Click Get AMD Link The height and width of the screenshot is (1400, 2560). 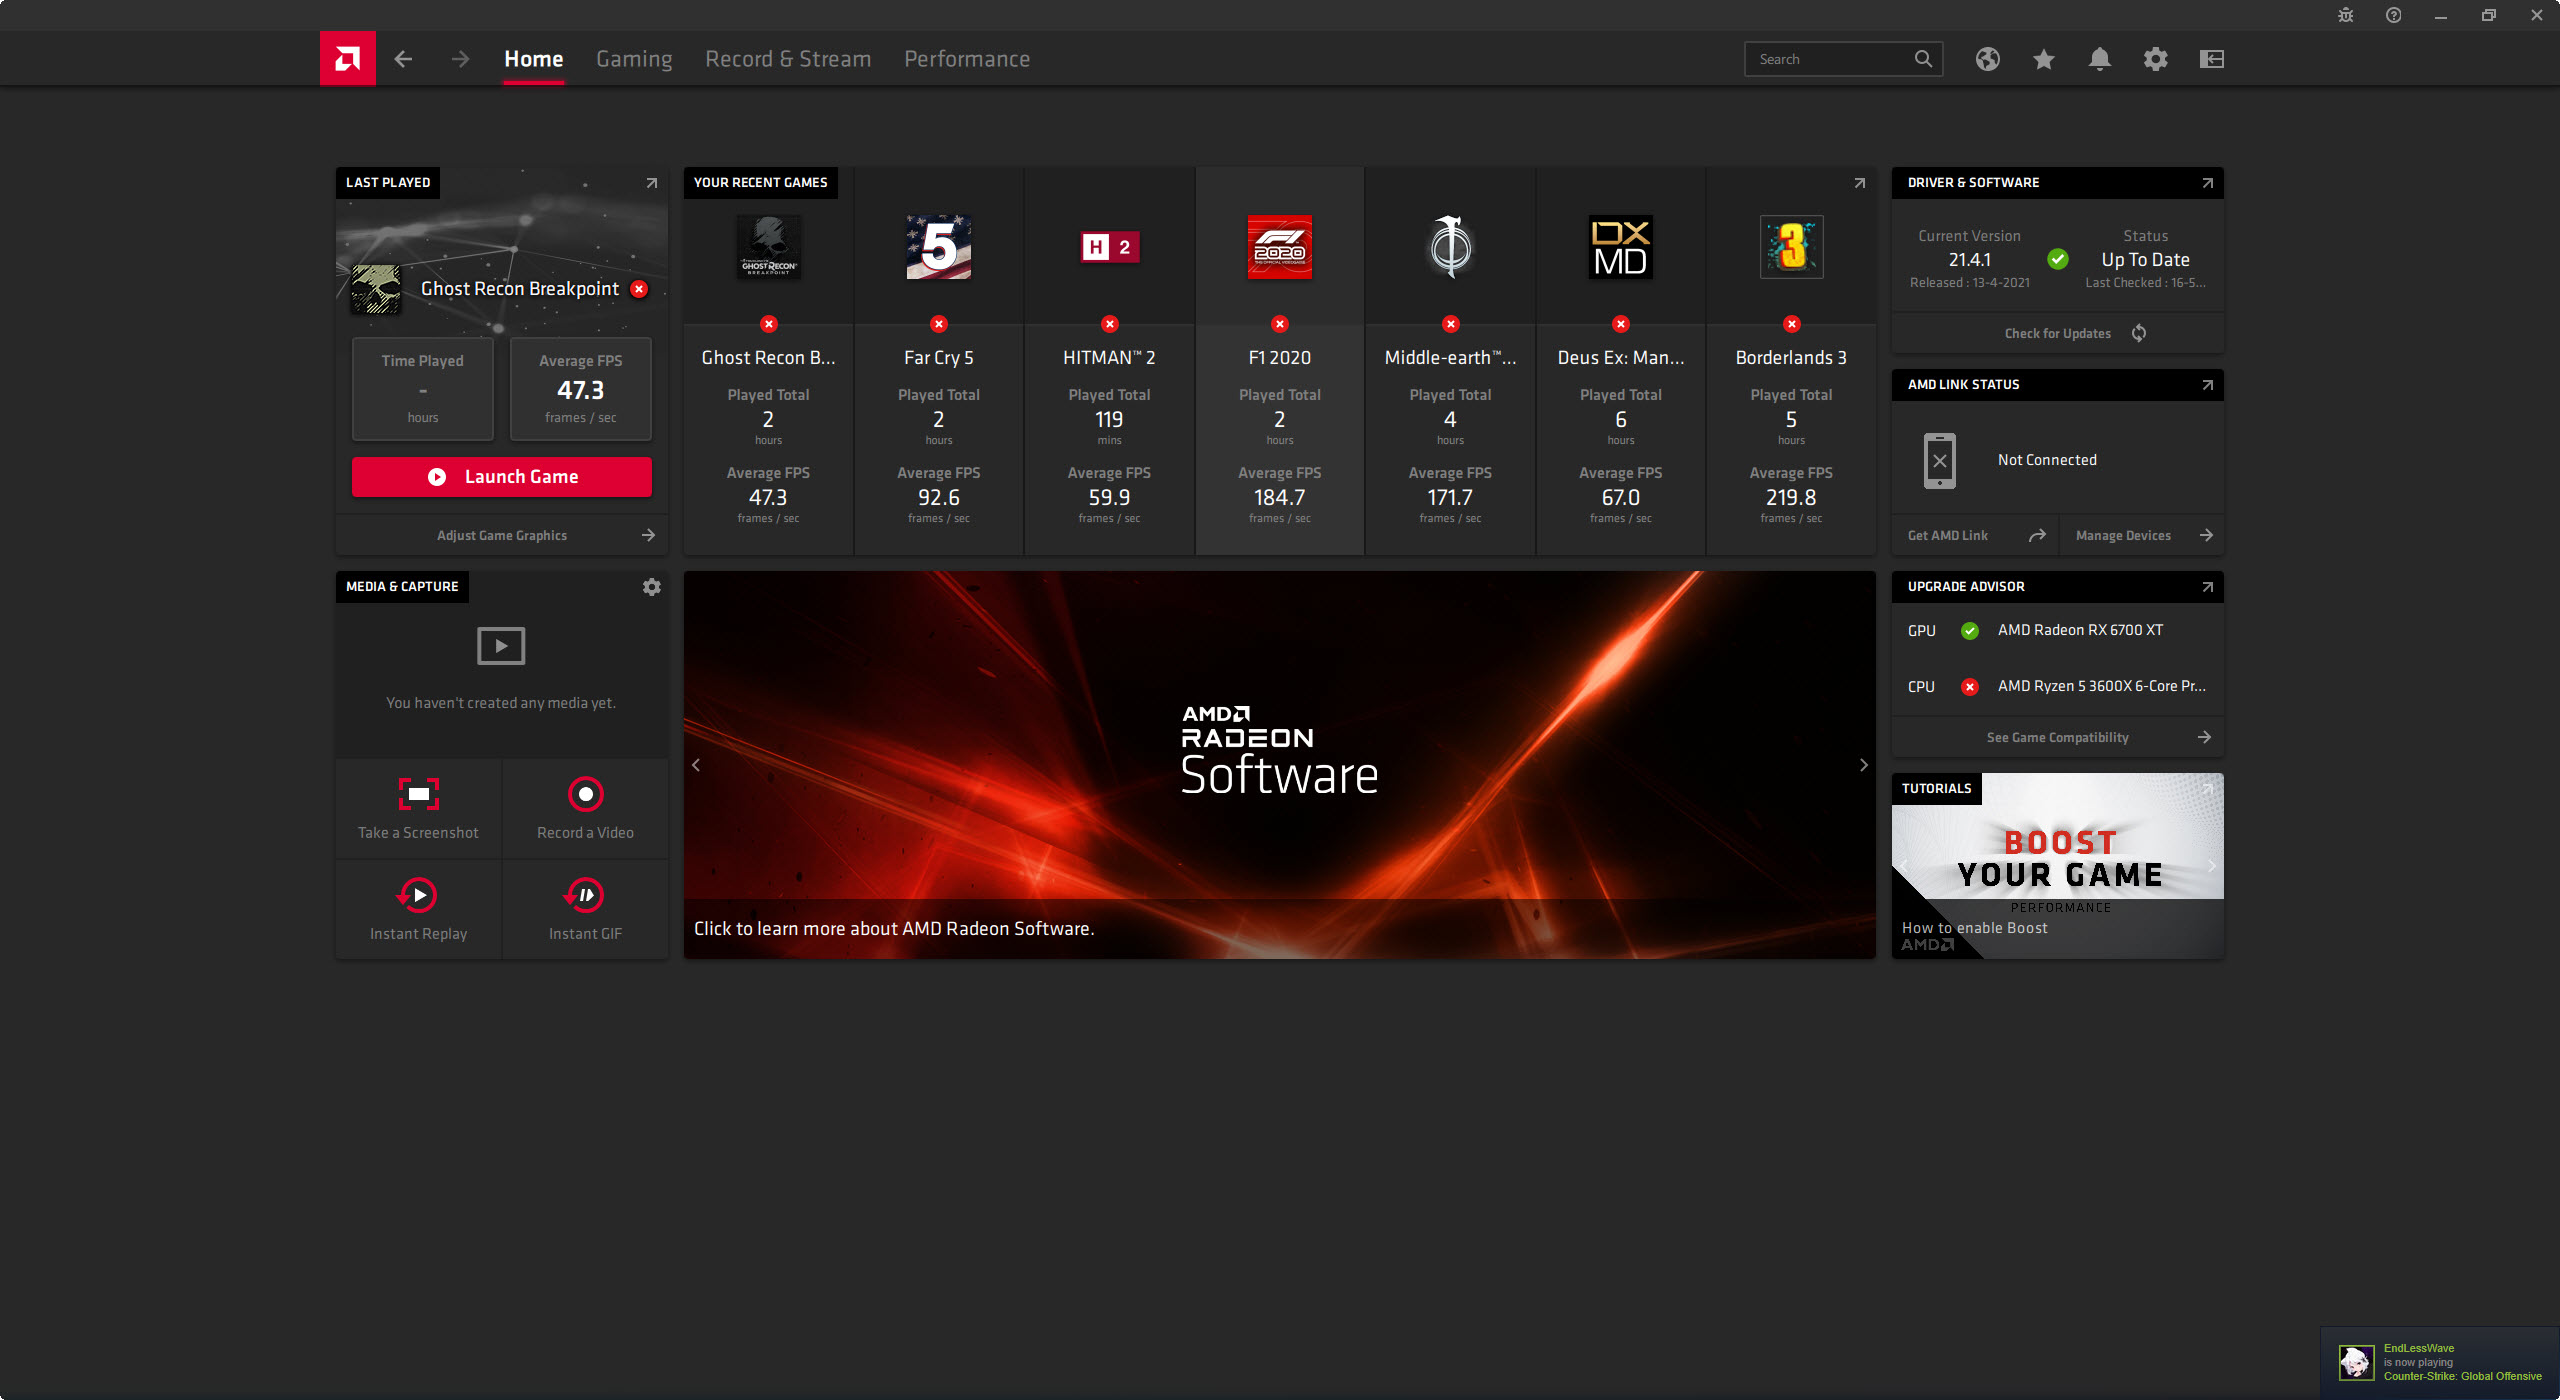[1975, 536]
